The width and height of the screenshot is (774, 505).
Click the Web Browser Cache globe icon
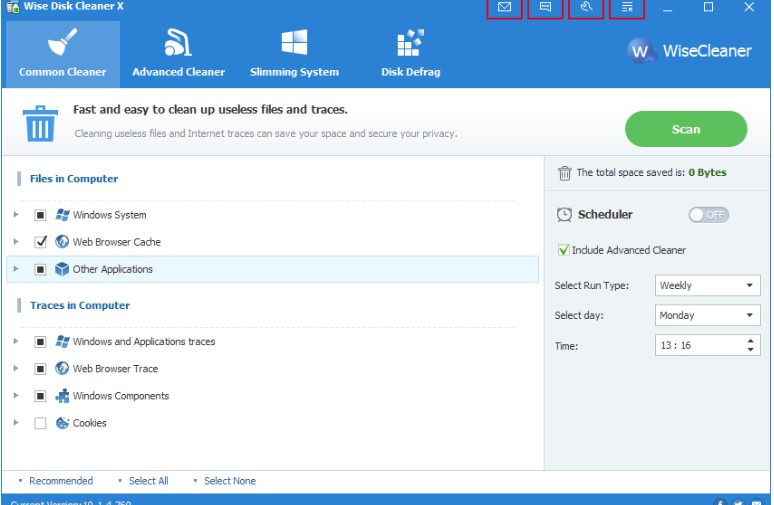click(x=62, y=242)
